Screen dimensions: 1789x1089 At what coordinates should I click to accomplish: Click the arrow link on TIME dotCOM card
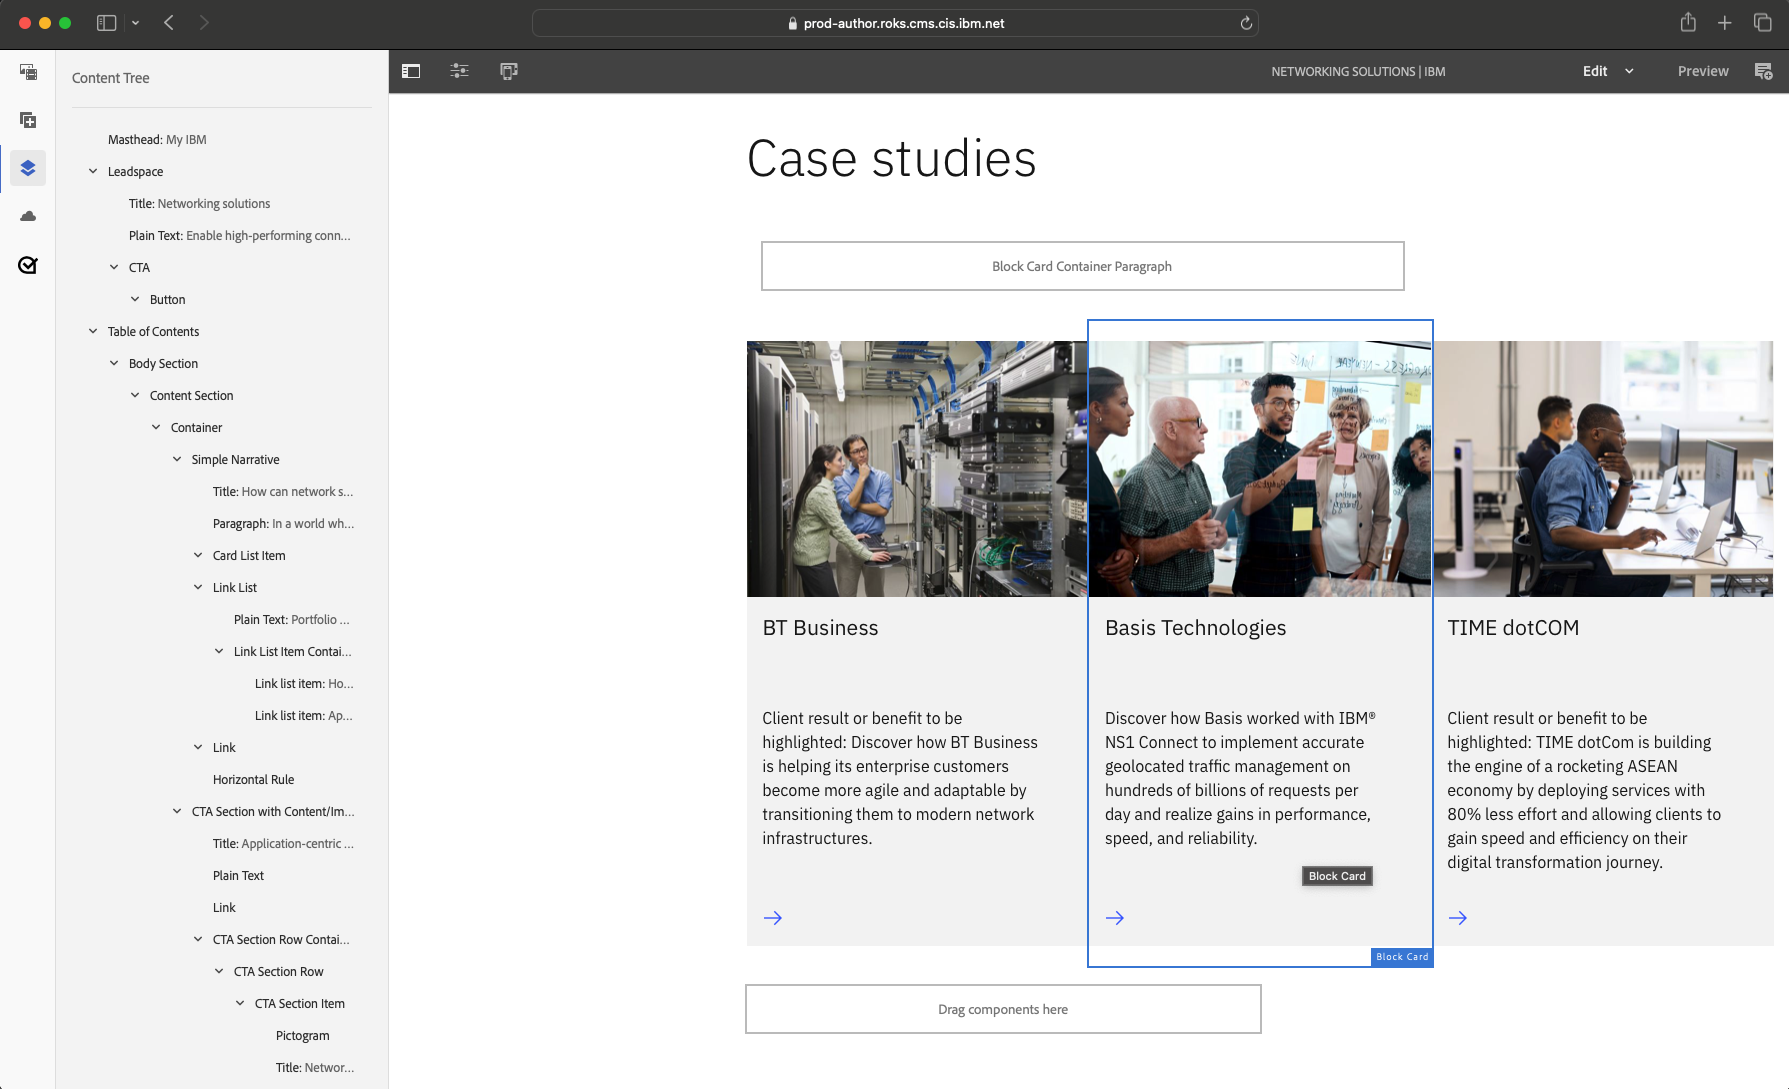[x=1458, y=918]
